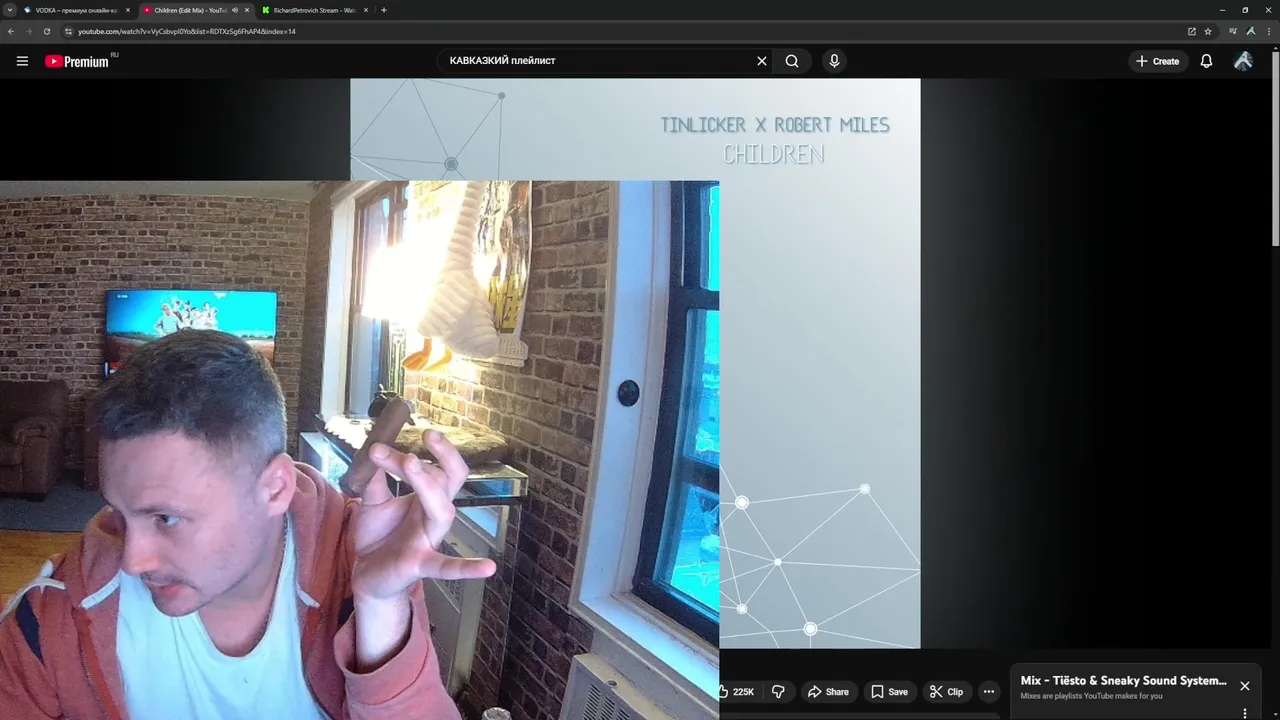Open the YouTube account avatar menu
This screenshot has width=1280, height=720.
tap(1243, 61)
